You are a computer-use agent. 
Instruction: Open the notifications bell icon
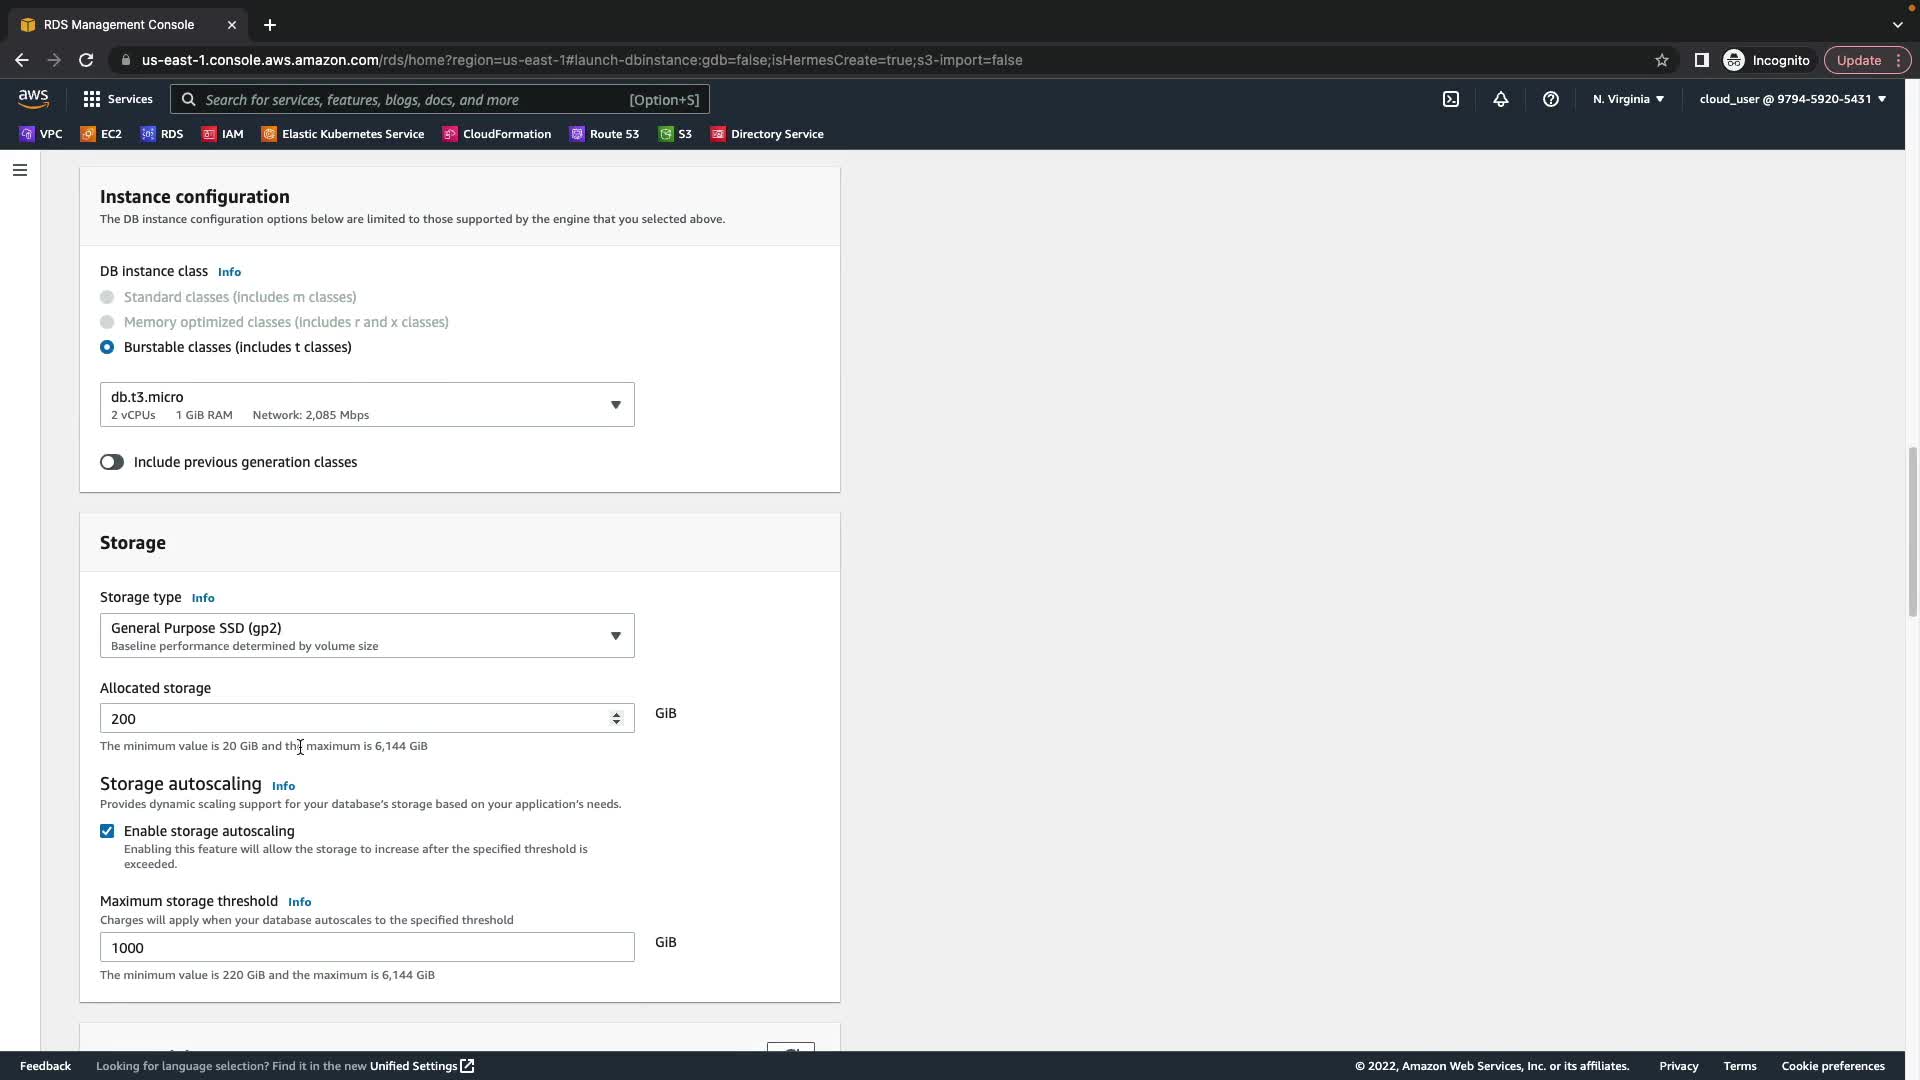point(1500,99)
